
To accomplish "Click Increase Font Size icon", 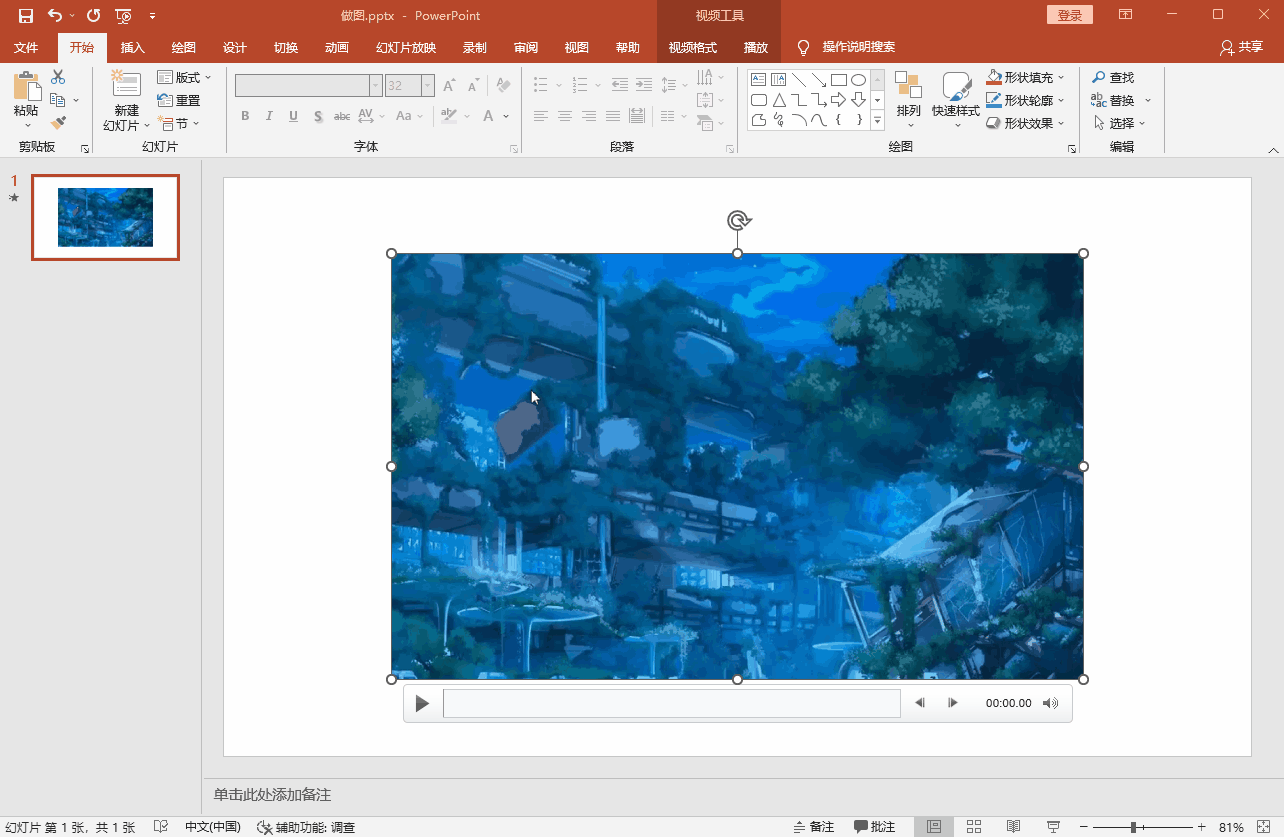I will click(x=449, y=86).
